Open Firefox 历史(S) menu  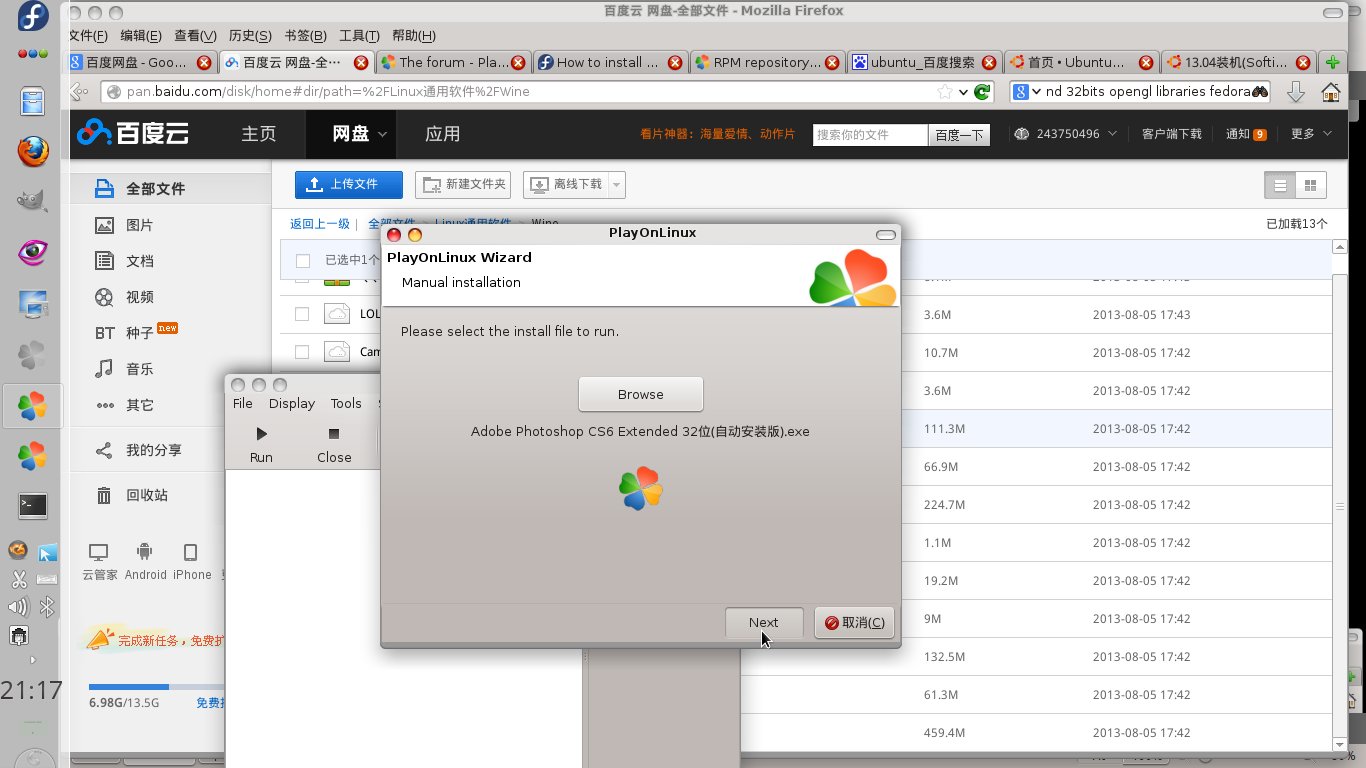click(x=250, y=35)
